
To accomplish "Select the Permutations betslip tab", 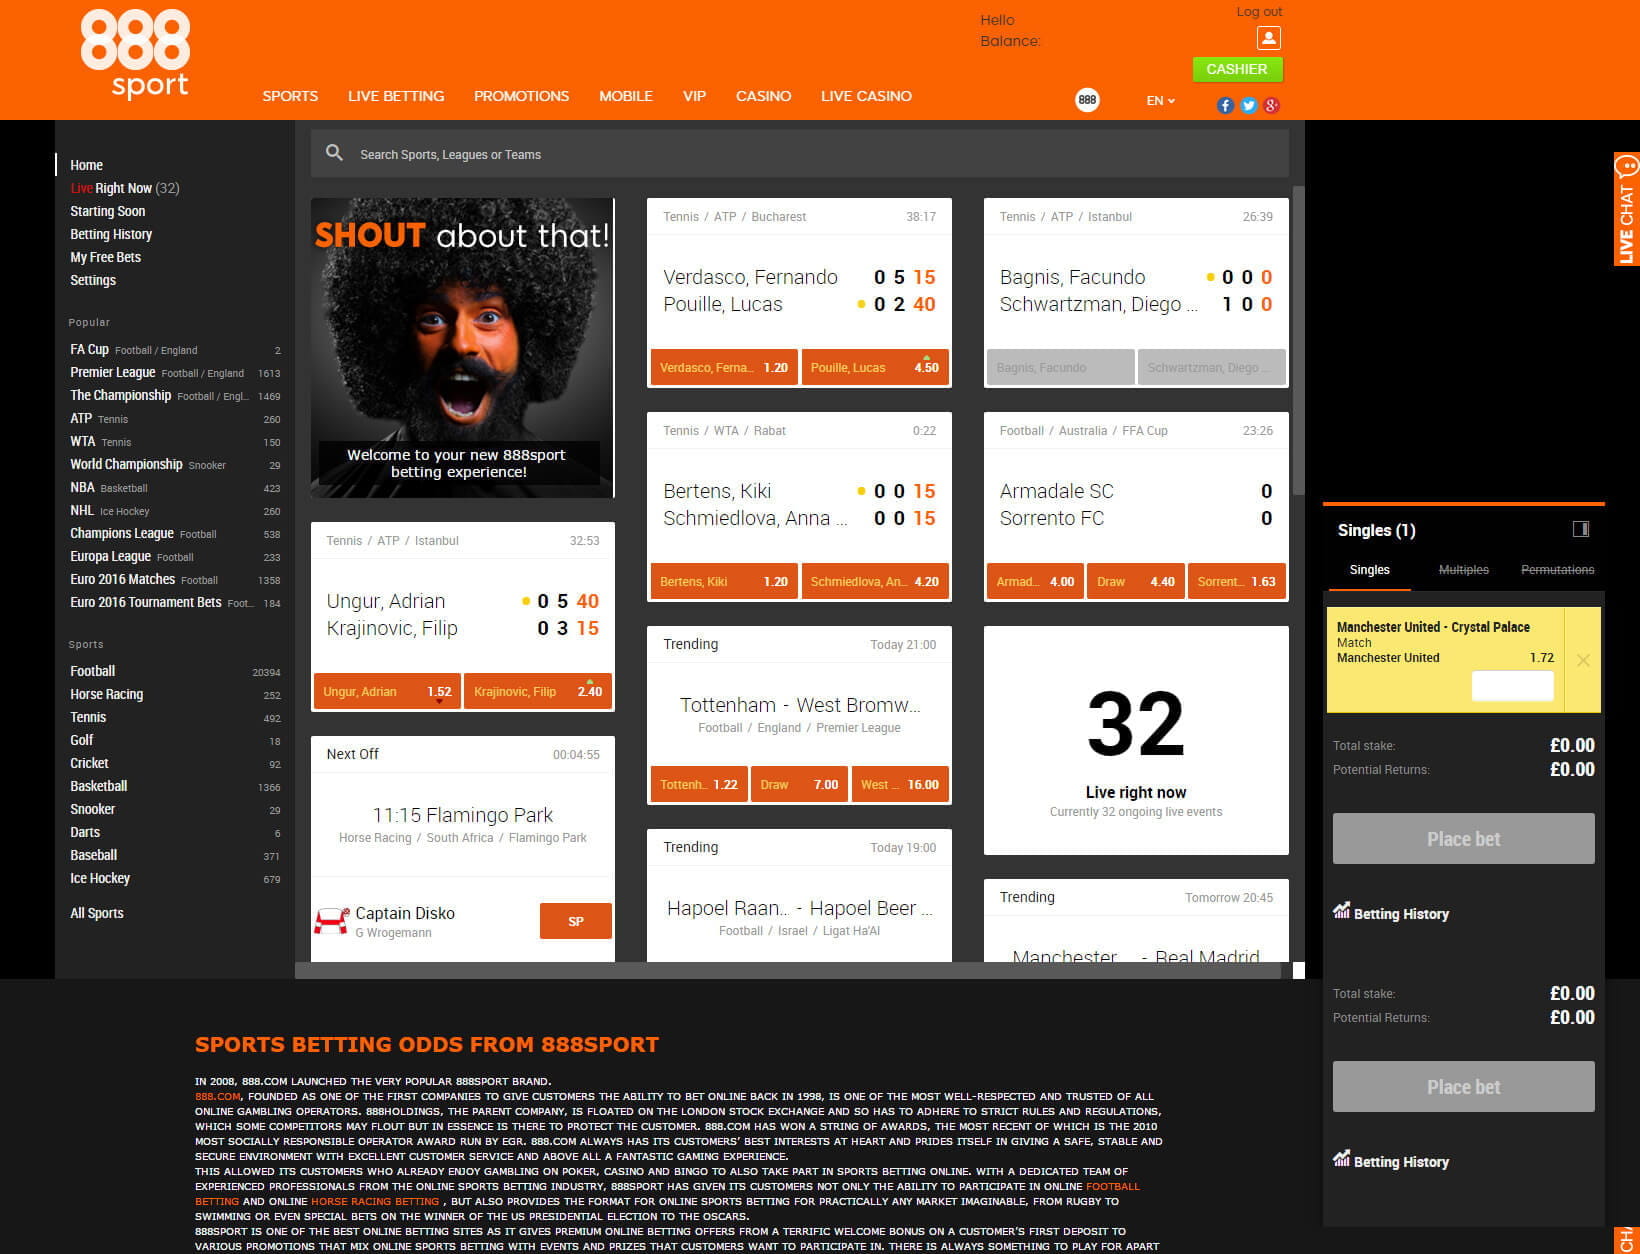I will (1557, 570).
